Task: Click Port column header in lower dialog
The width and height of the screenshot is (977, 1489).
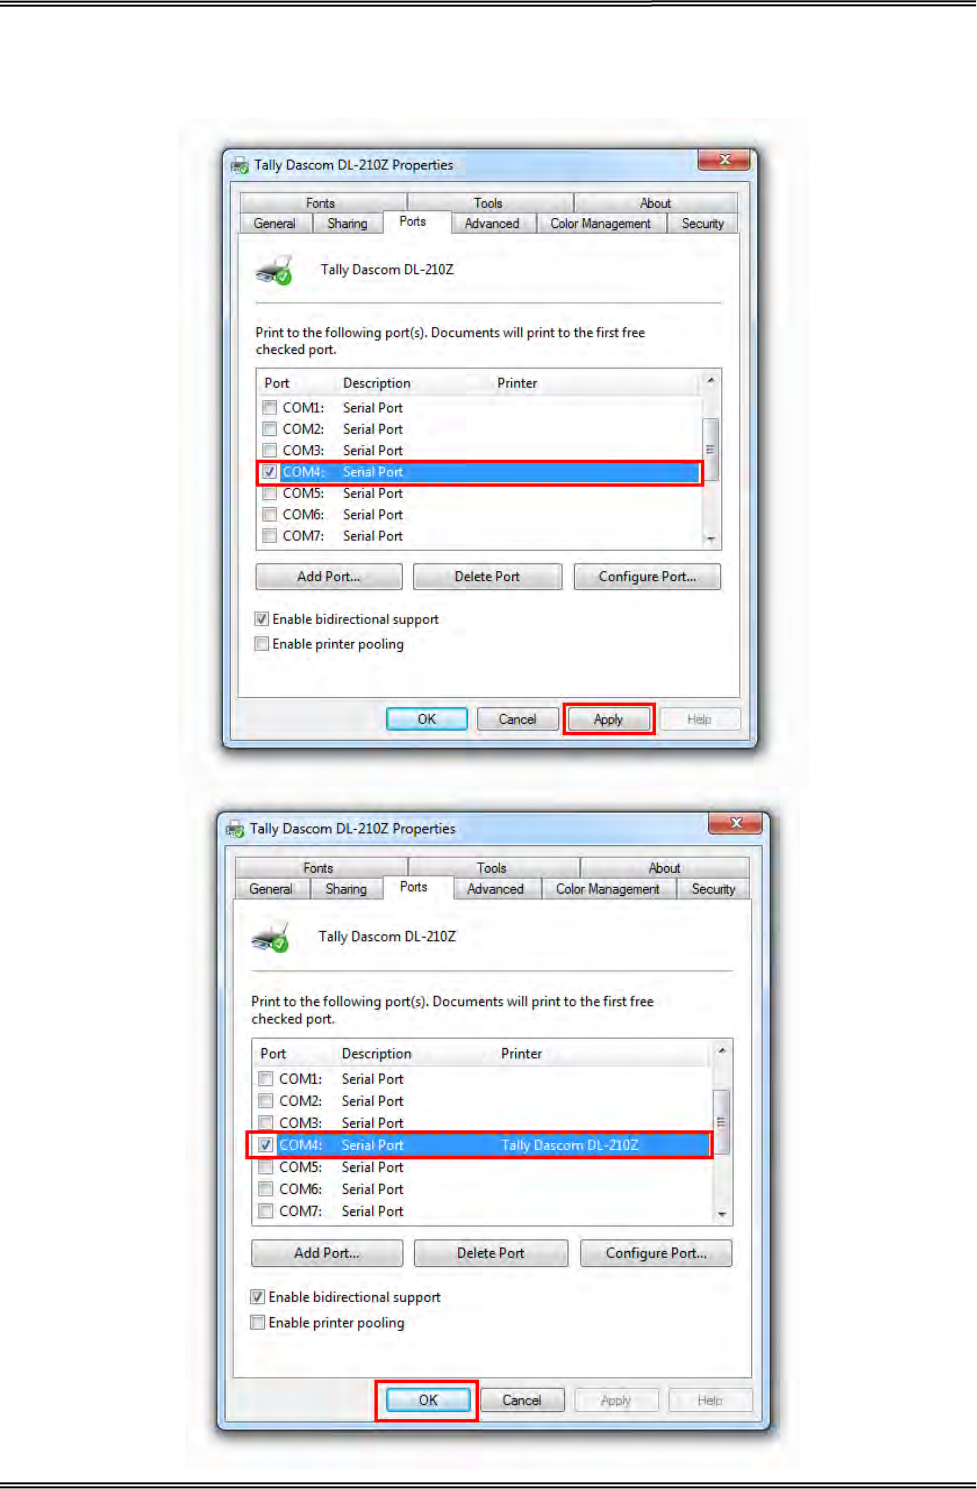Action: pos(273,1054)
